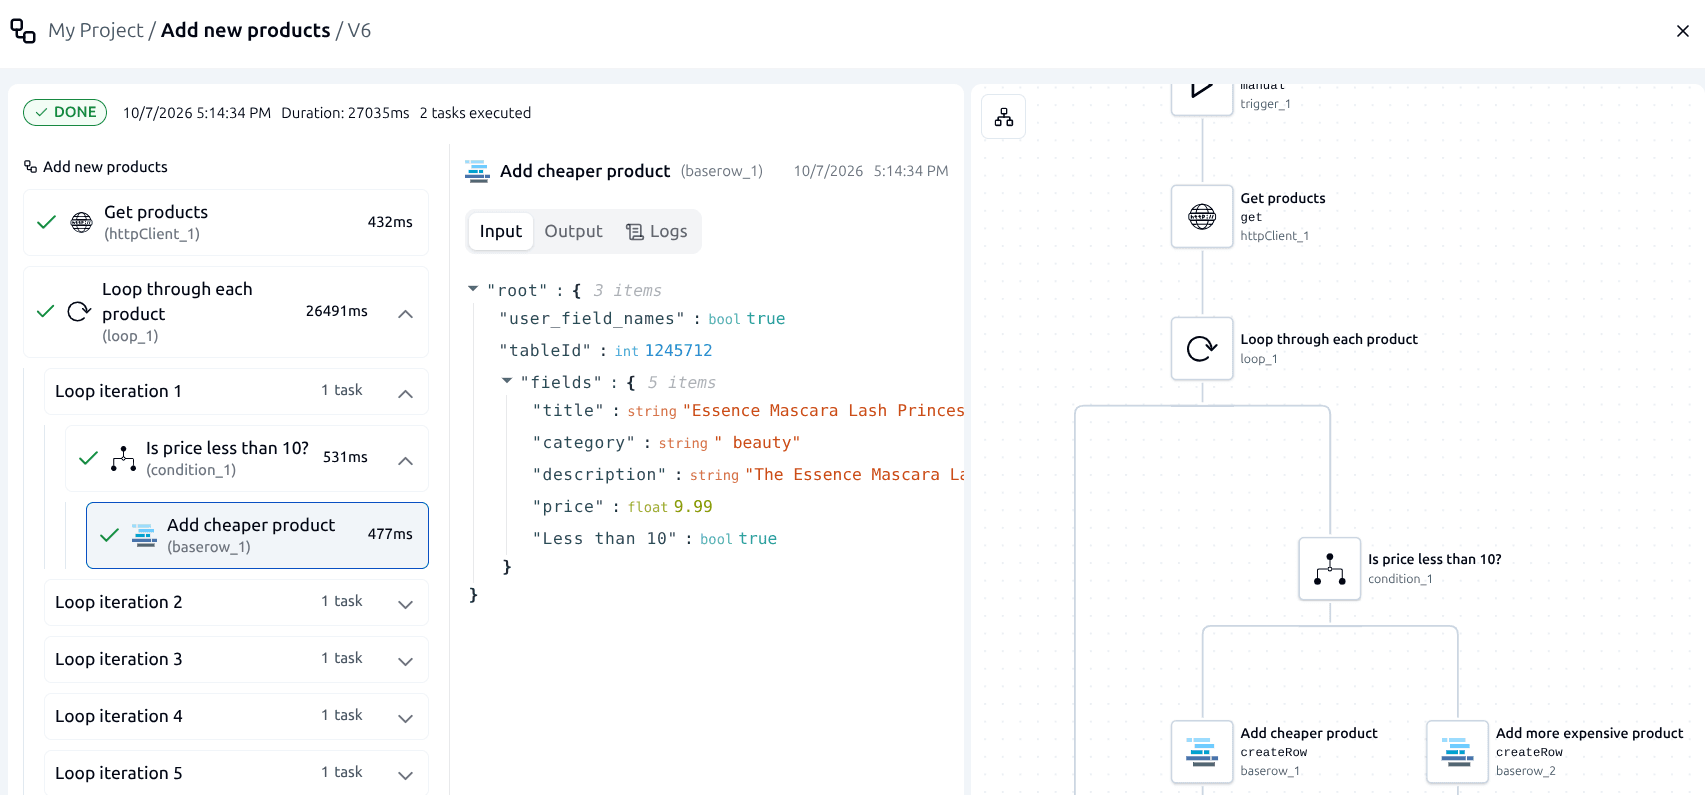Click the workflow logo icon beside My Project
The height and width of the screenshot is (795, 1705).
tap(23, 30)
